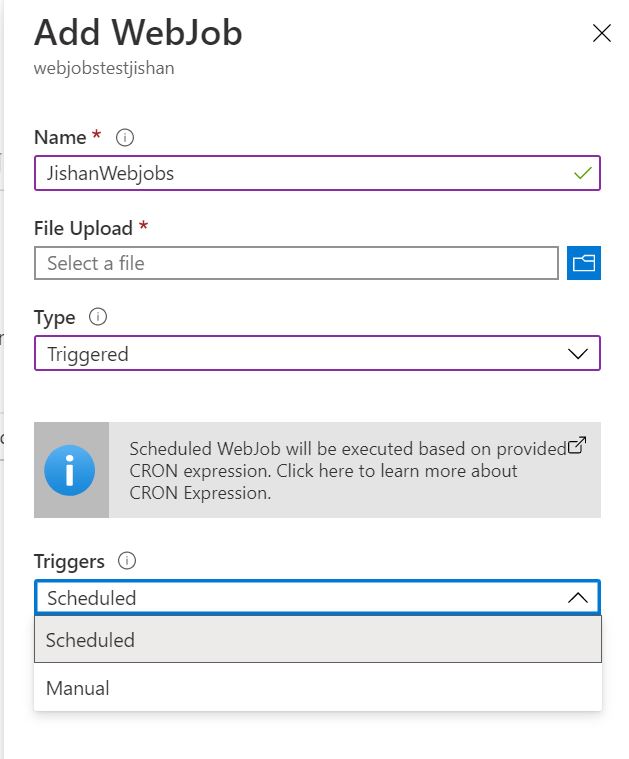
Task: Open the CRON expression learn more message
Action: tap(348, 471)
